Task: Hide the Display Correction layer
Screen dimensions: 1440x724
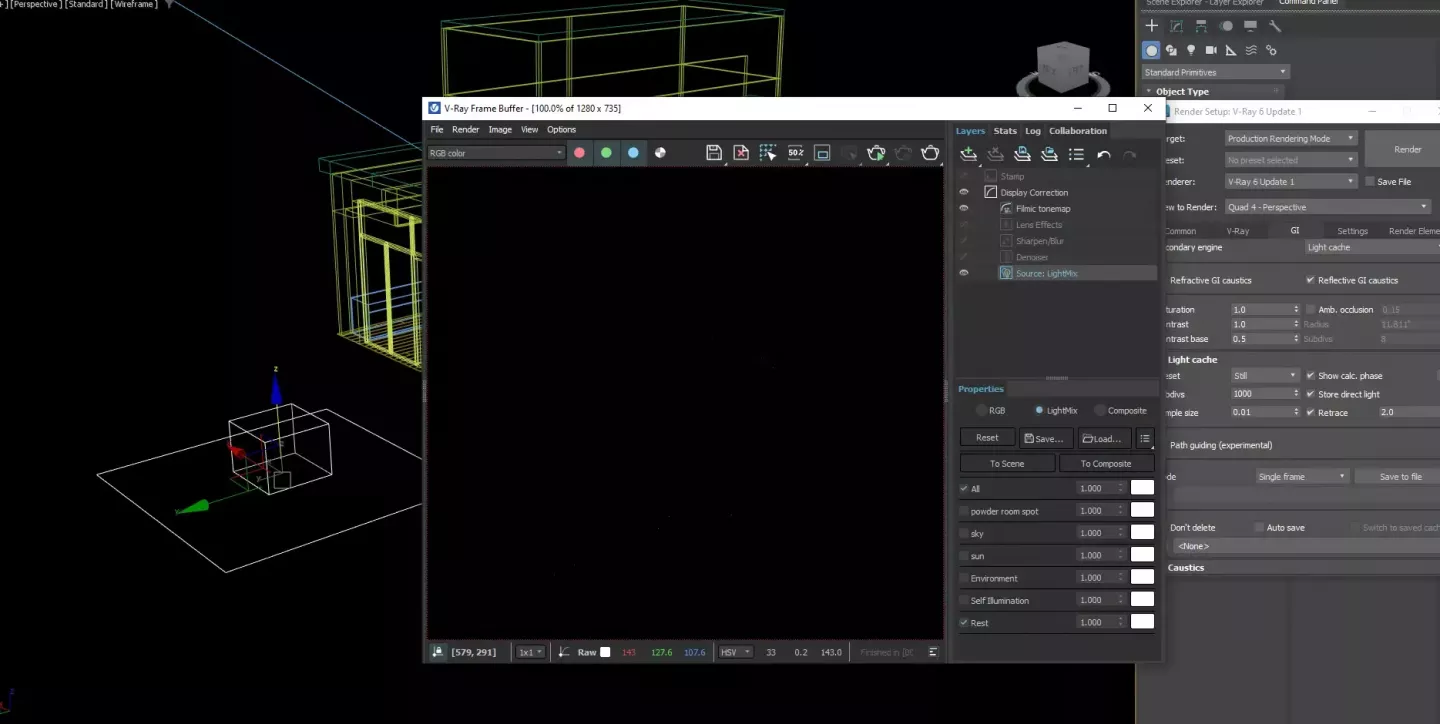Action: pyautogui.click(x=964, y=192)
